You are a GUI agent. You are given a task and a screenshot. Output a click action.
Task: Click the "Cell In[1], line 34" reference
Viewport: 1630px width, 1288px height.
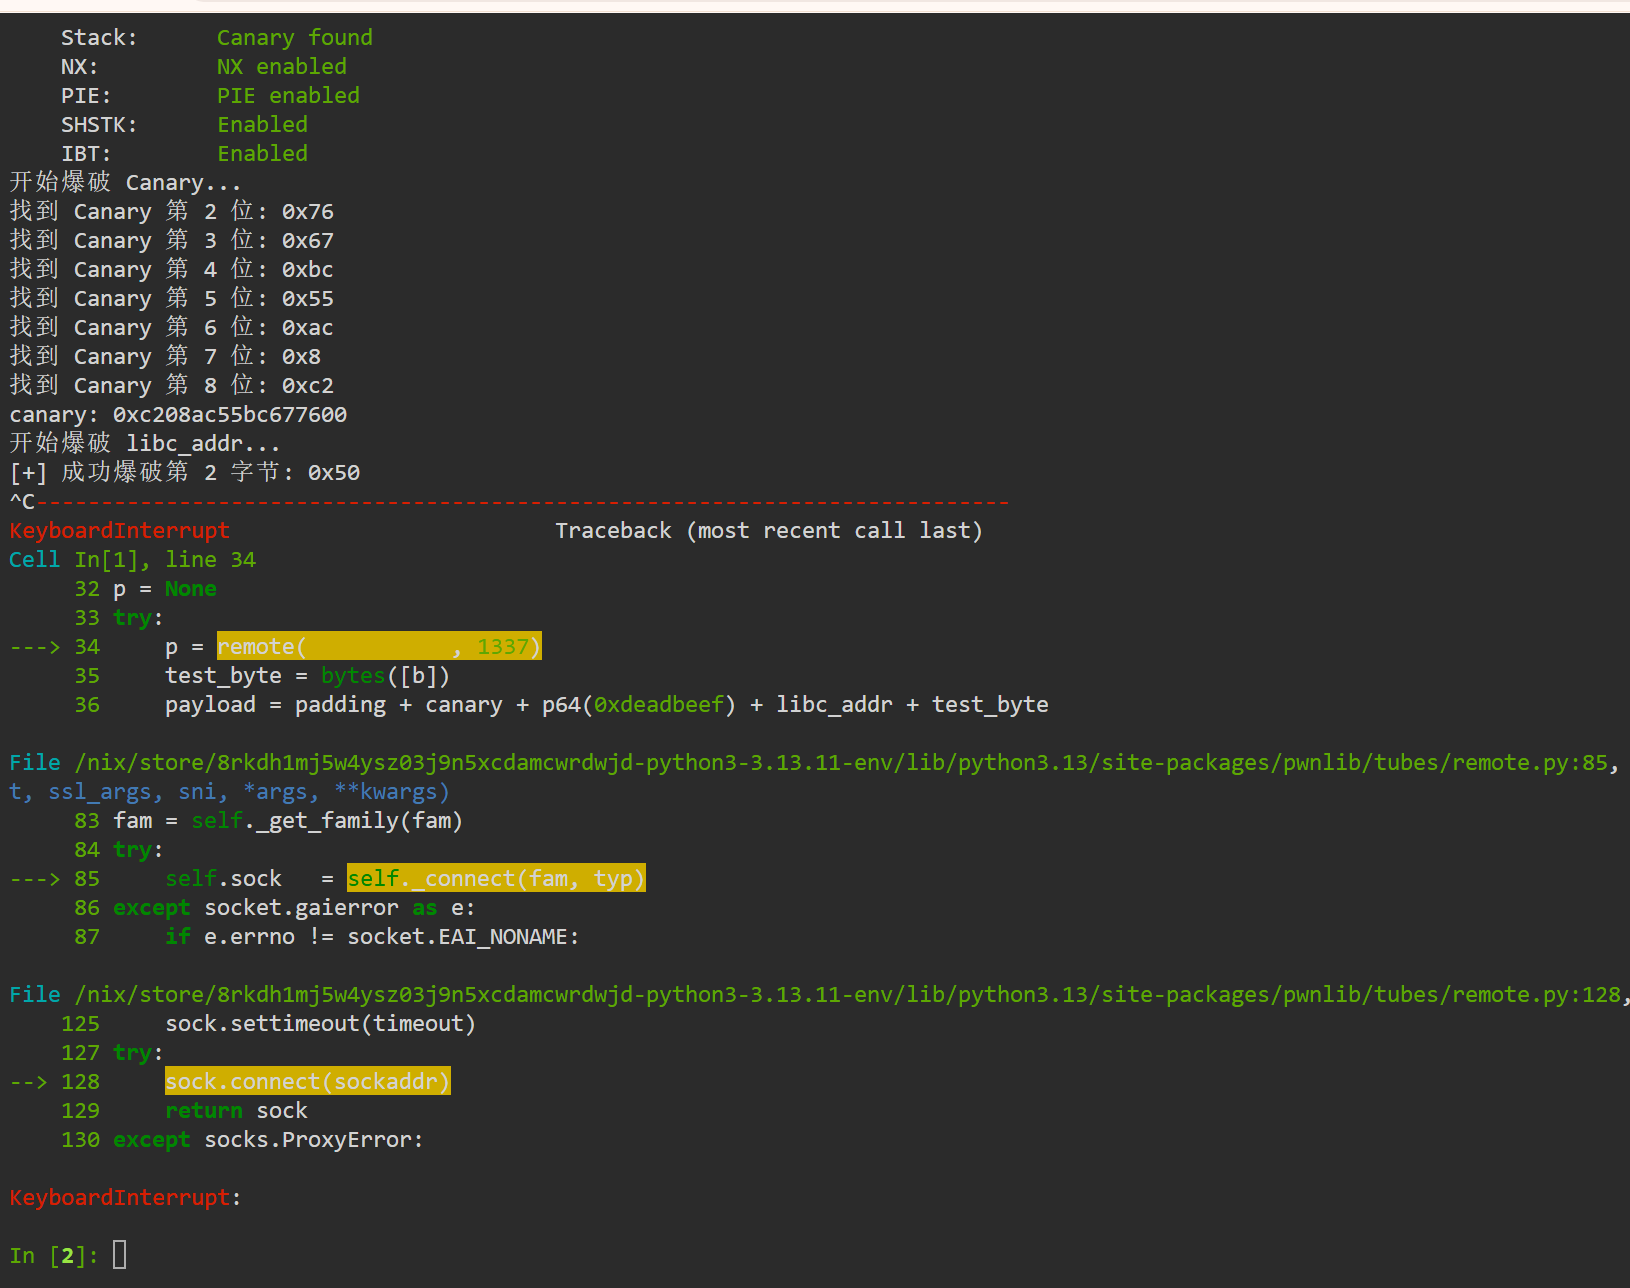coord(133,560)
